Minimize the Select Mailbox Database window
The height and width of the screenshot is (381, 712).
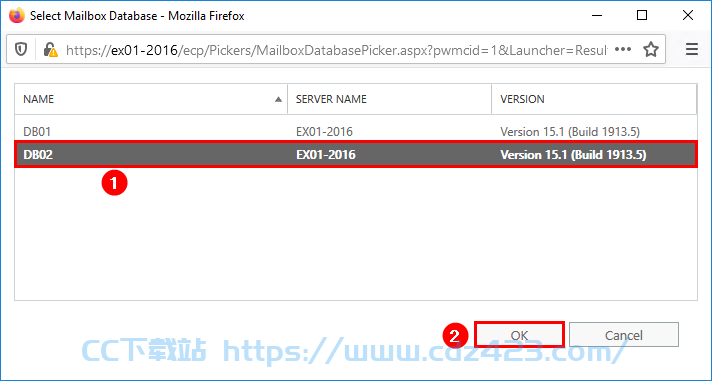click(x=597, y=15)
